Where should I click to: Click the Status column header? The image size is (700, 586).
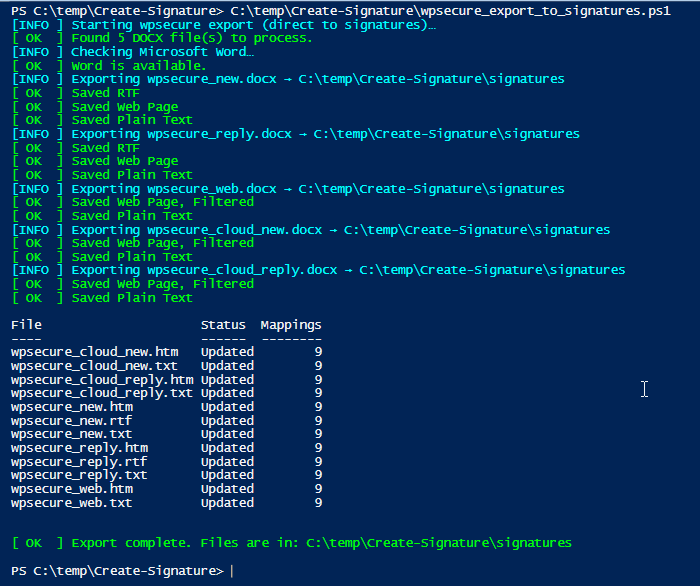(x=223, y=325)
